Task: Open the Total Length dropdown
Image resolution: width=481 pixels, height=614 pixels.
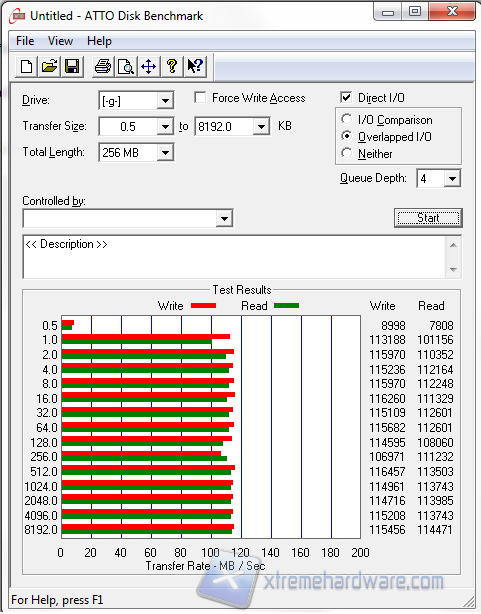Action: 165,153
